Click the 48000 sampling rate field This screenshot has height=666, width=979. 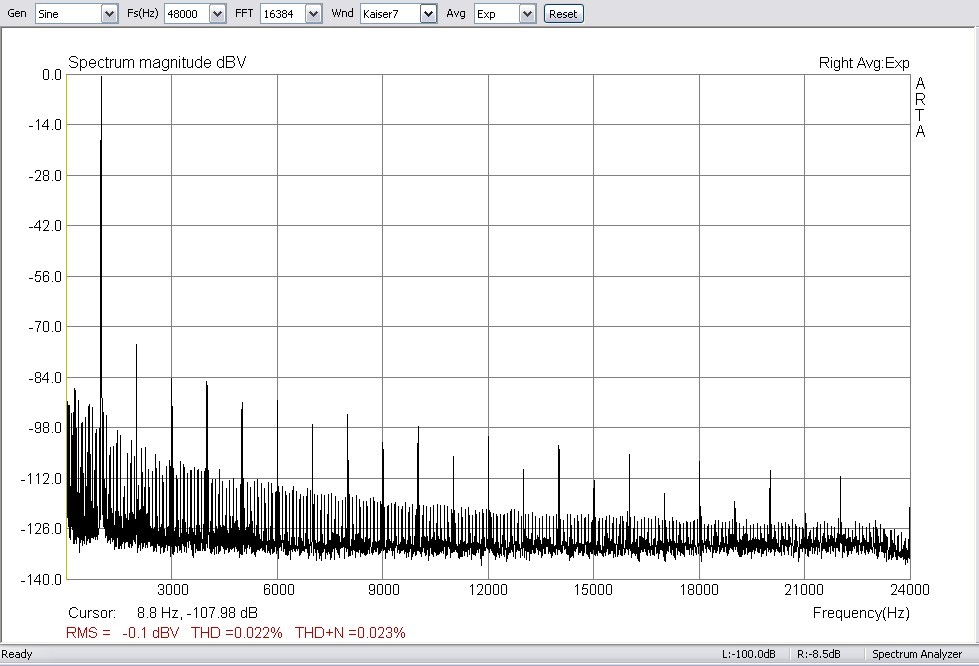(187, 14)
